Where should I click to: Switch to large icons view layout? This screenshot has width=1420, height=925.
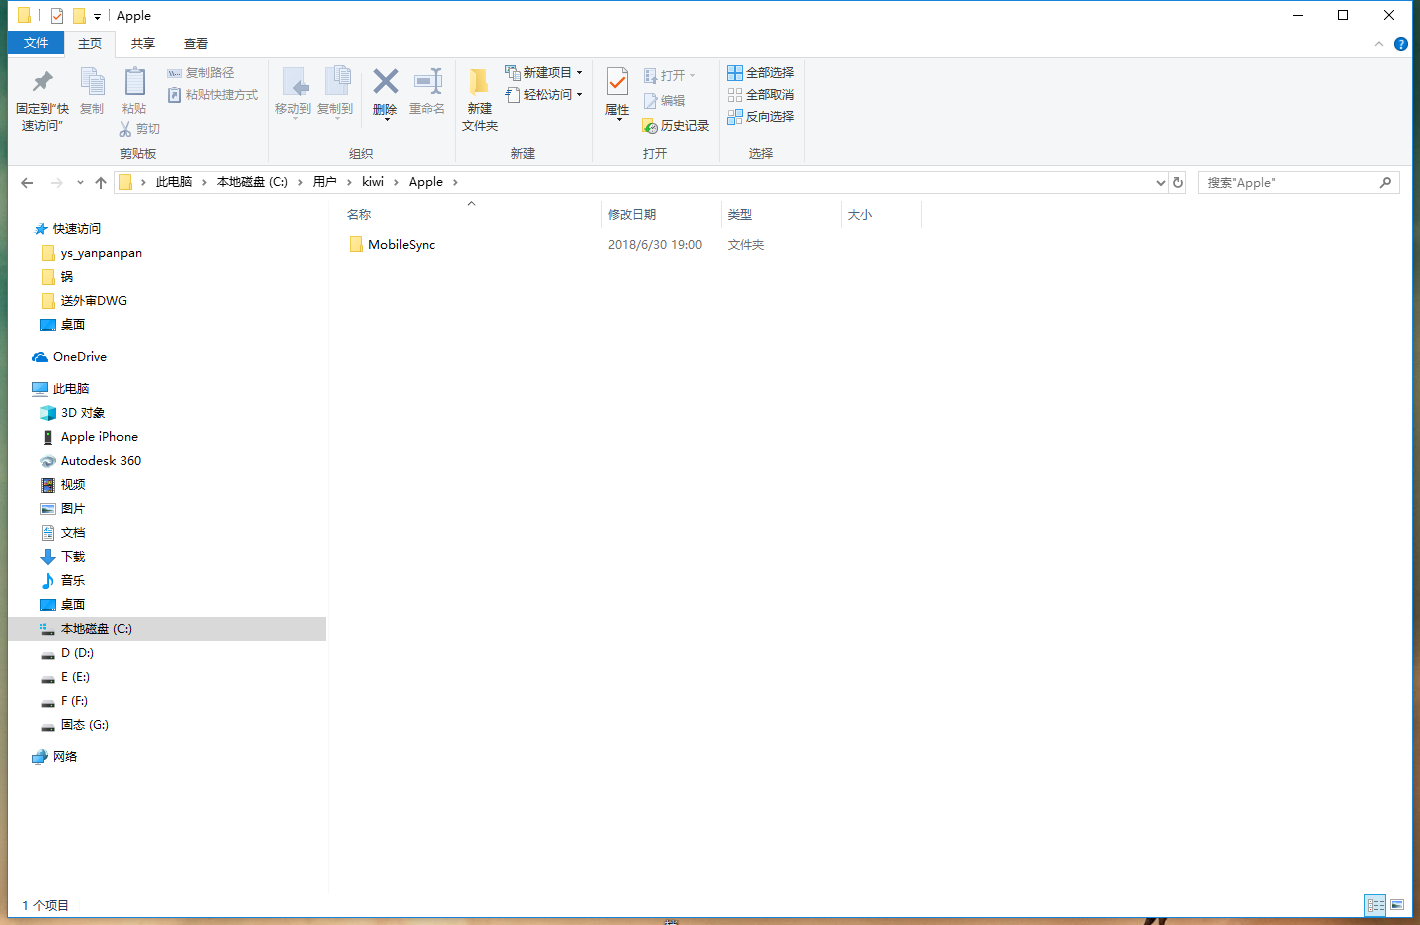[x=1397, y=905]
